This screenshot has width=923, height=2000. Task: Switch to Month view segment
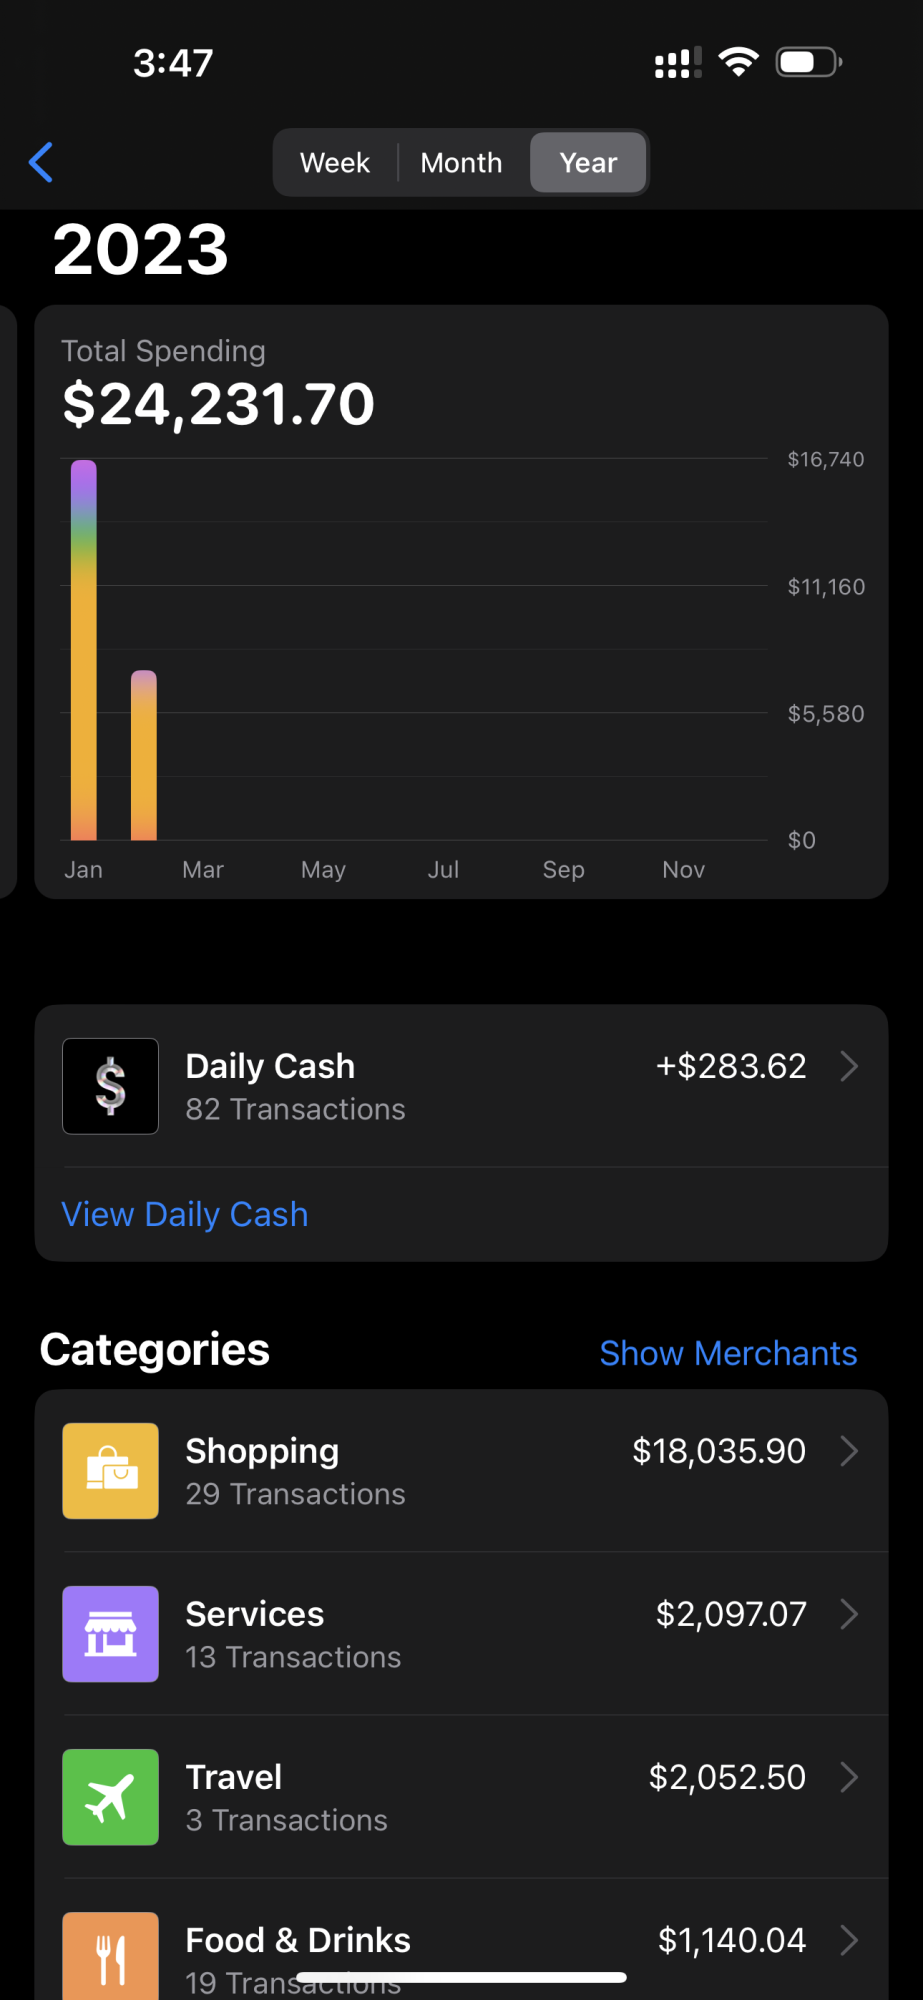[461, 162]
